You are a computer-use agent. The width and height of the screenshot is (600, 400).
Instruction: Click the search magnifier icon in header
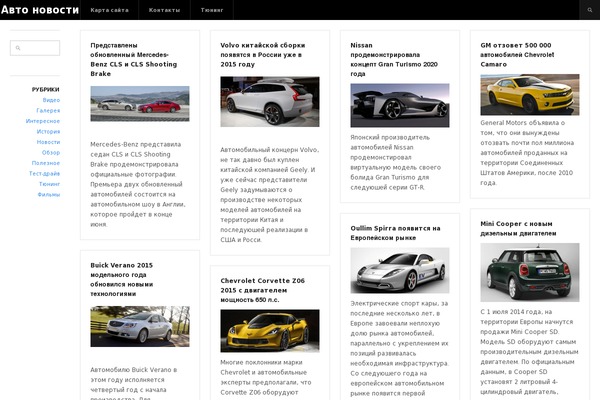[x=590, y=10]
